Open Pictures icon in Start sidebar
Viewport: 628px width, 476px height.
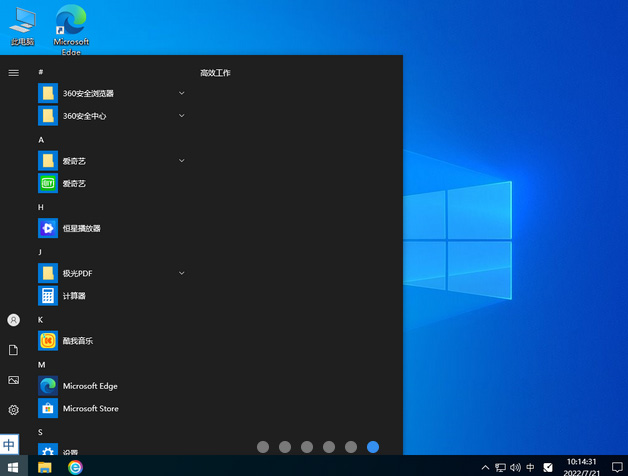pos(14,380)
